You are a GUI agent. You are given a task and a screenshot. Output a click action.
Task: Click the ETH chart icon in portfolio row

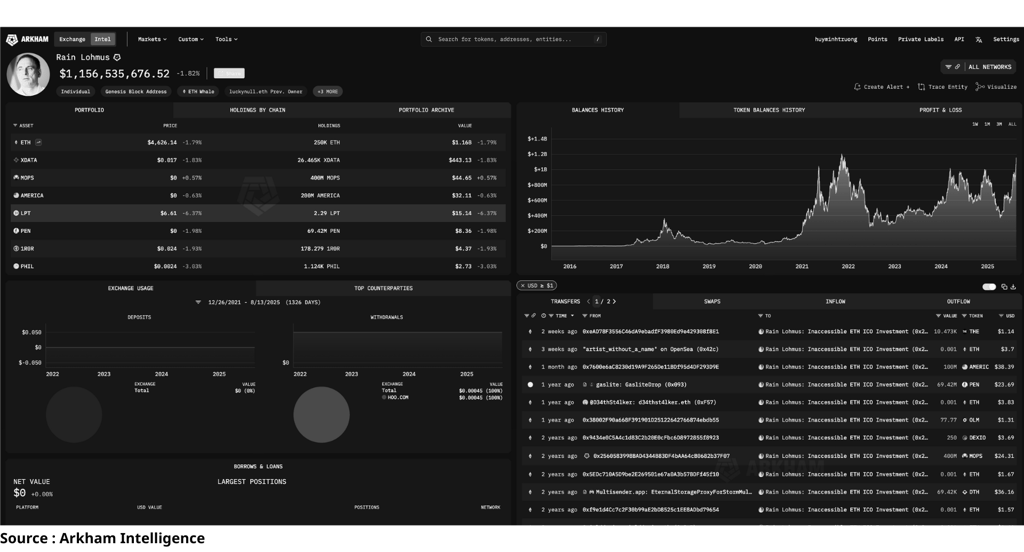39,142
